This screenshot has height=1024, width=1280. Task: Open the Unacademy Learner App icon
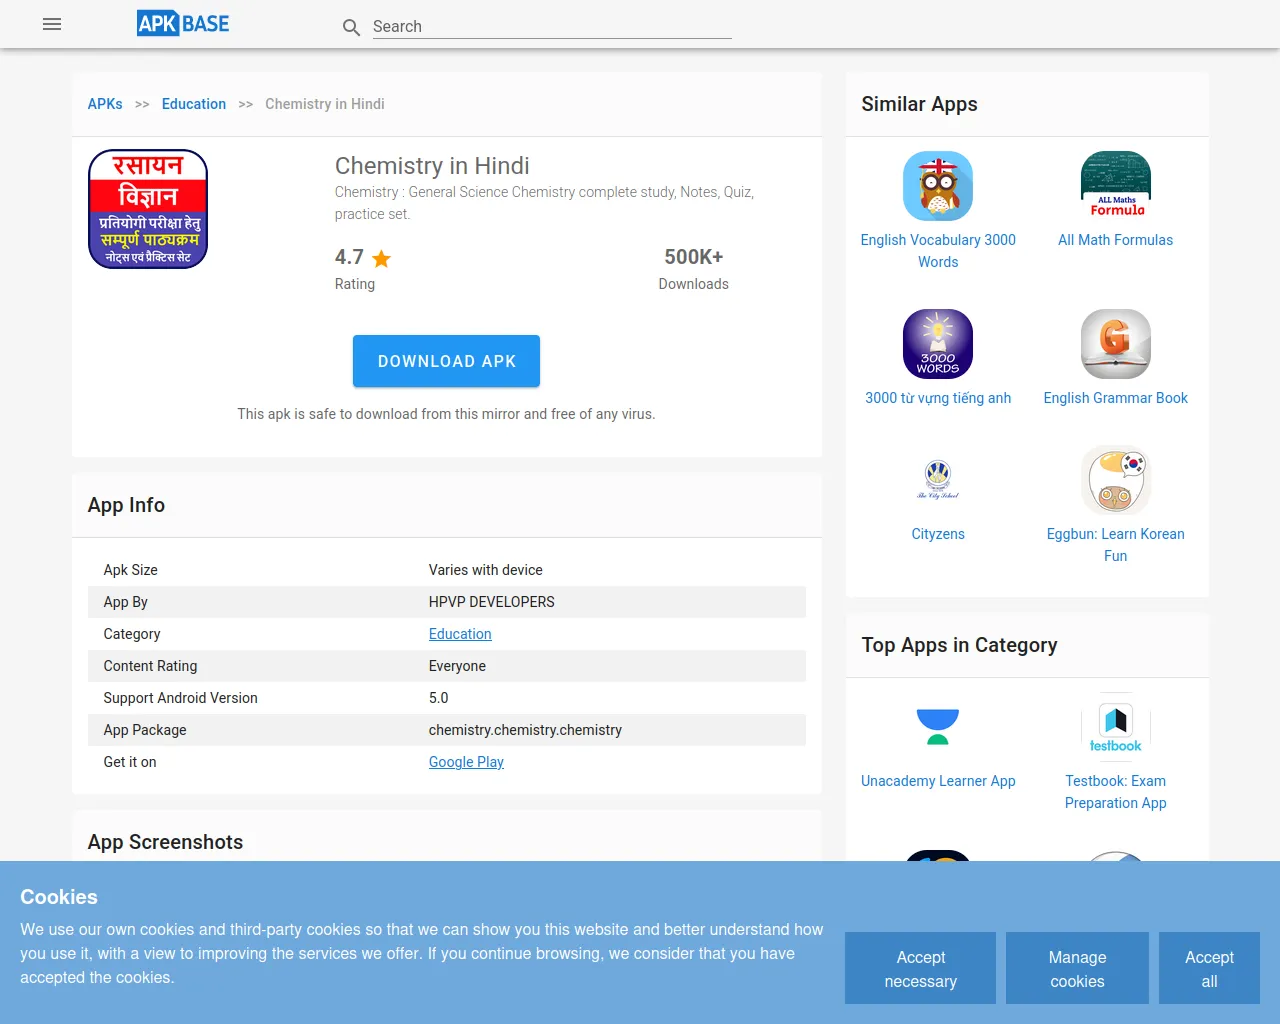pos(937,727)
